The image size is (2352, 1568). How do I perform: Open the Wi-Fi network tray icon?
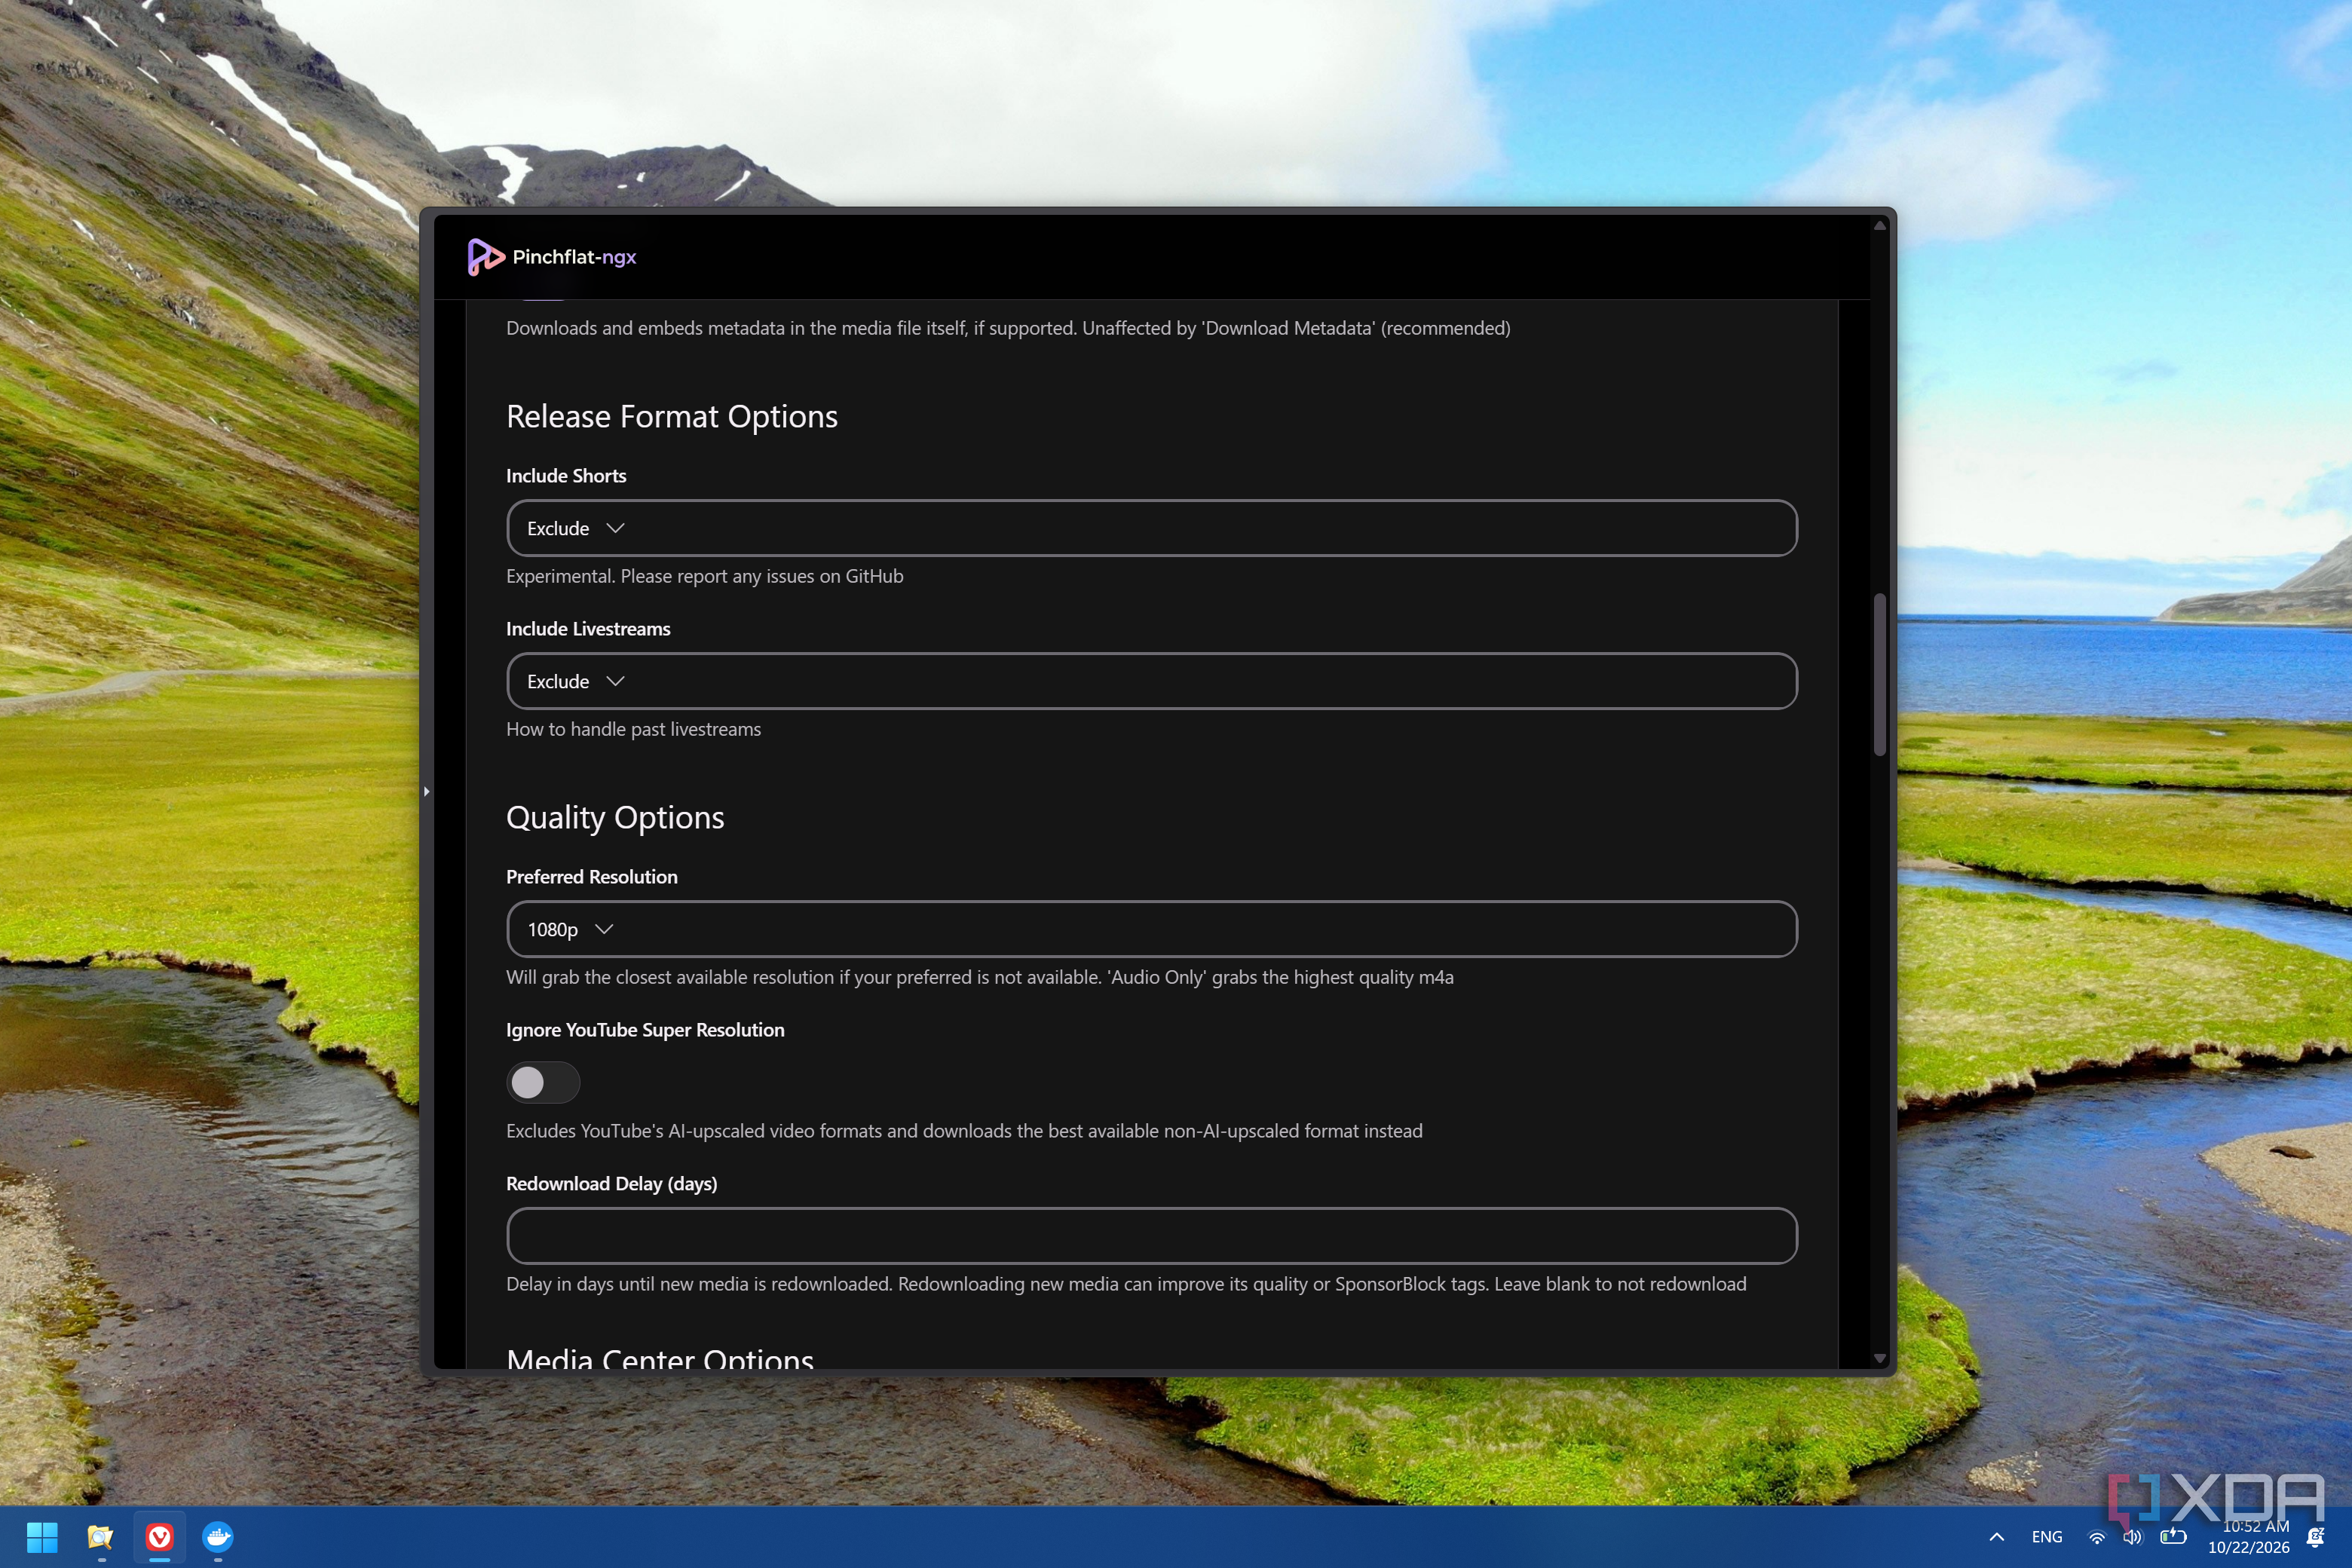pos(2097,1537)
